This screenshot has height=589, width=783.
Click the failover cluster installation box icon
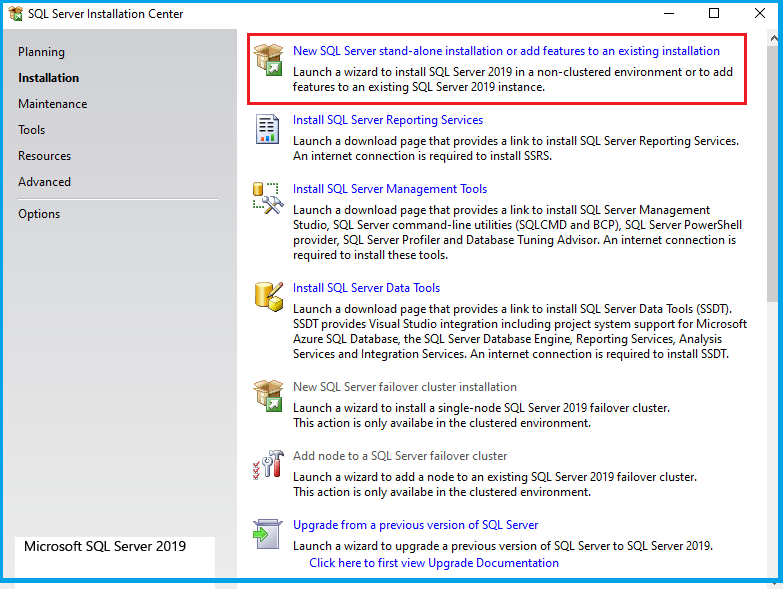(268, 395)
